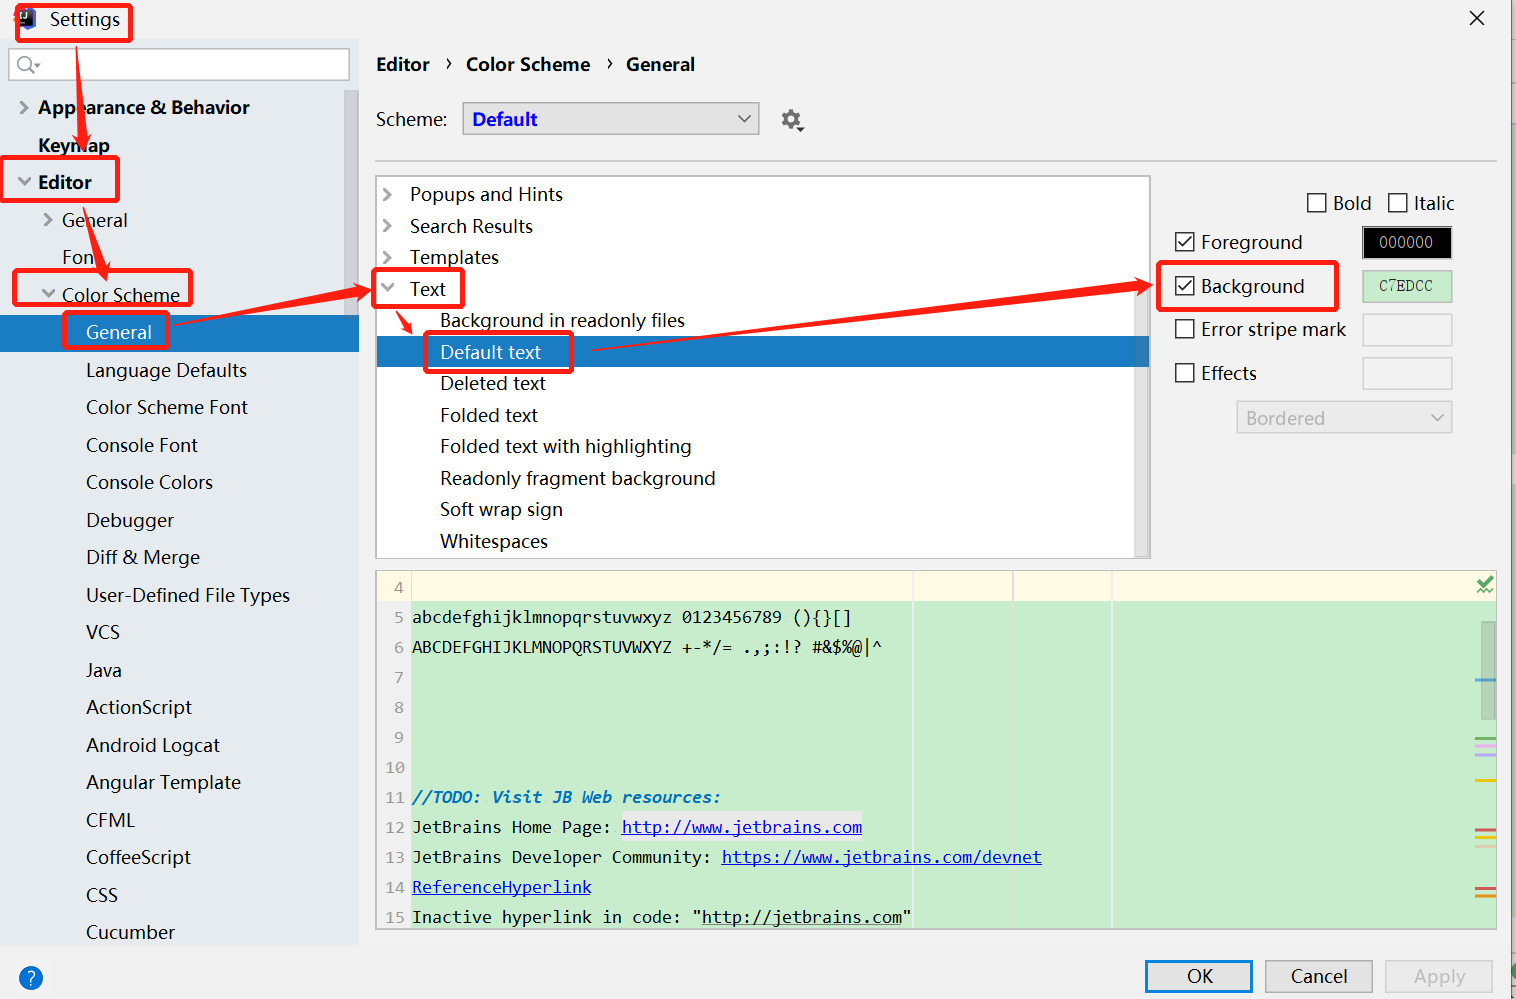Screen dimensions: 1516x999
Task: Expand the Templates node
Action: (x=388, y=257)
